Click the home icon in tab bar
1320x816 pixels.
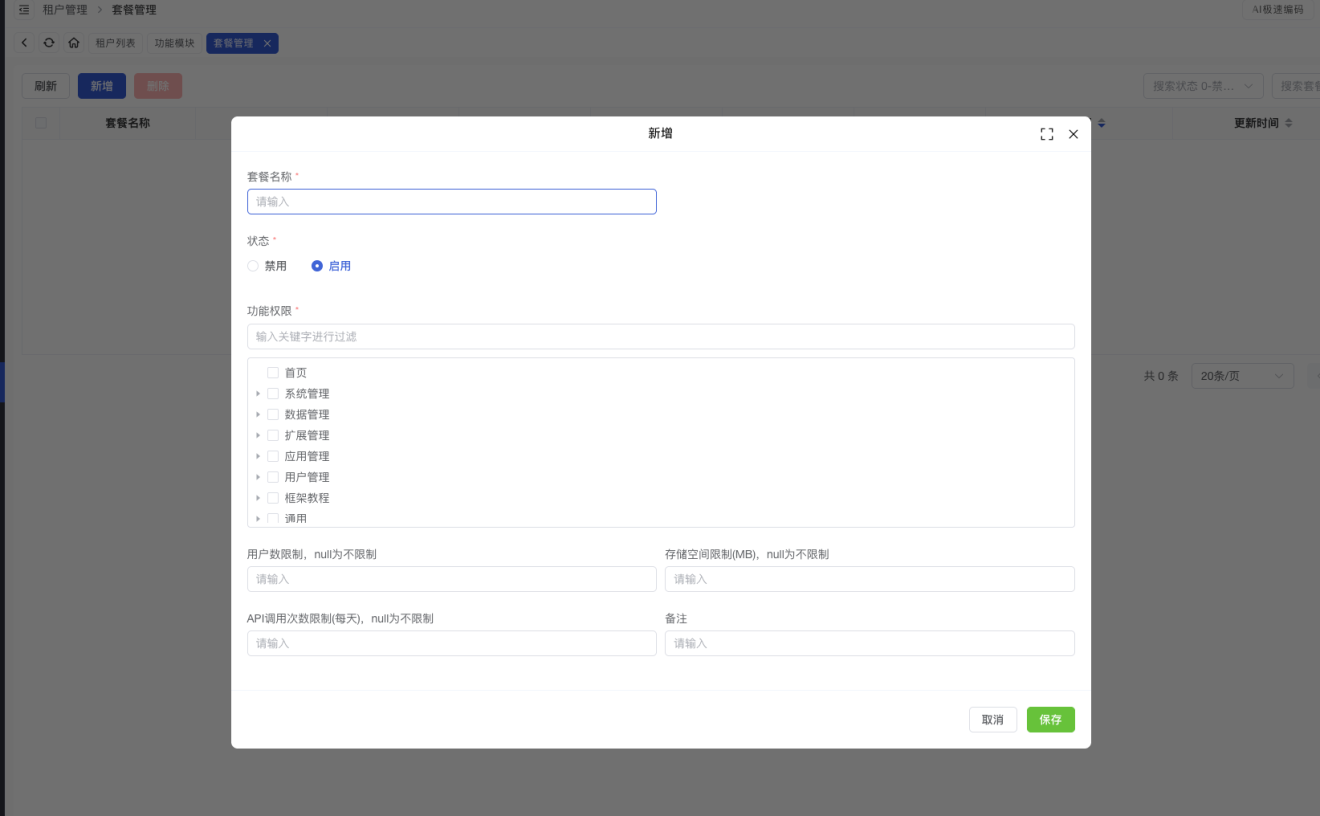click(x=74, y=43)
